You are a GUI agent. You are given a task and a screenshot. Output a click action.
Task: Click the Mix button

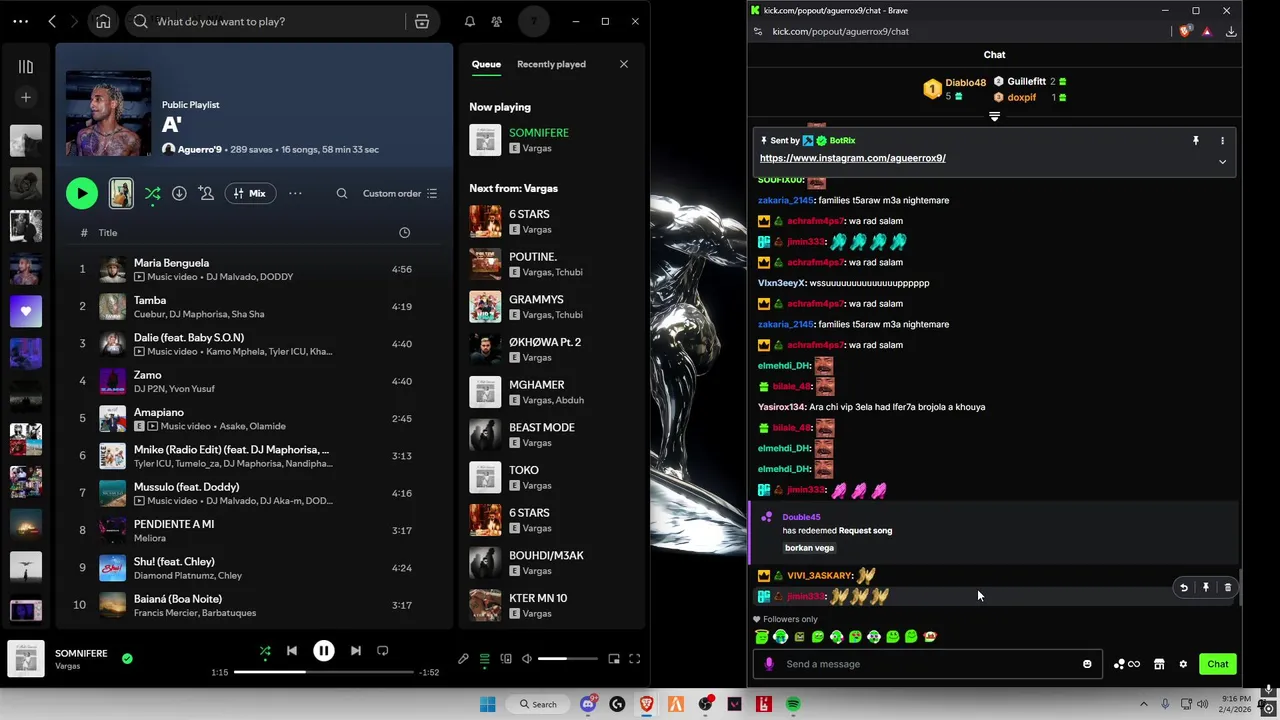(x=250, y=193)
